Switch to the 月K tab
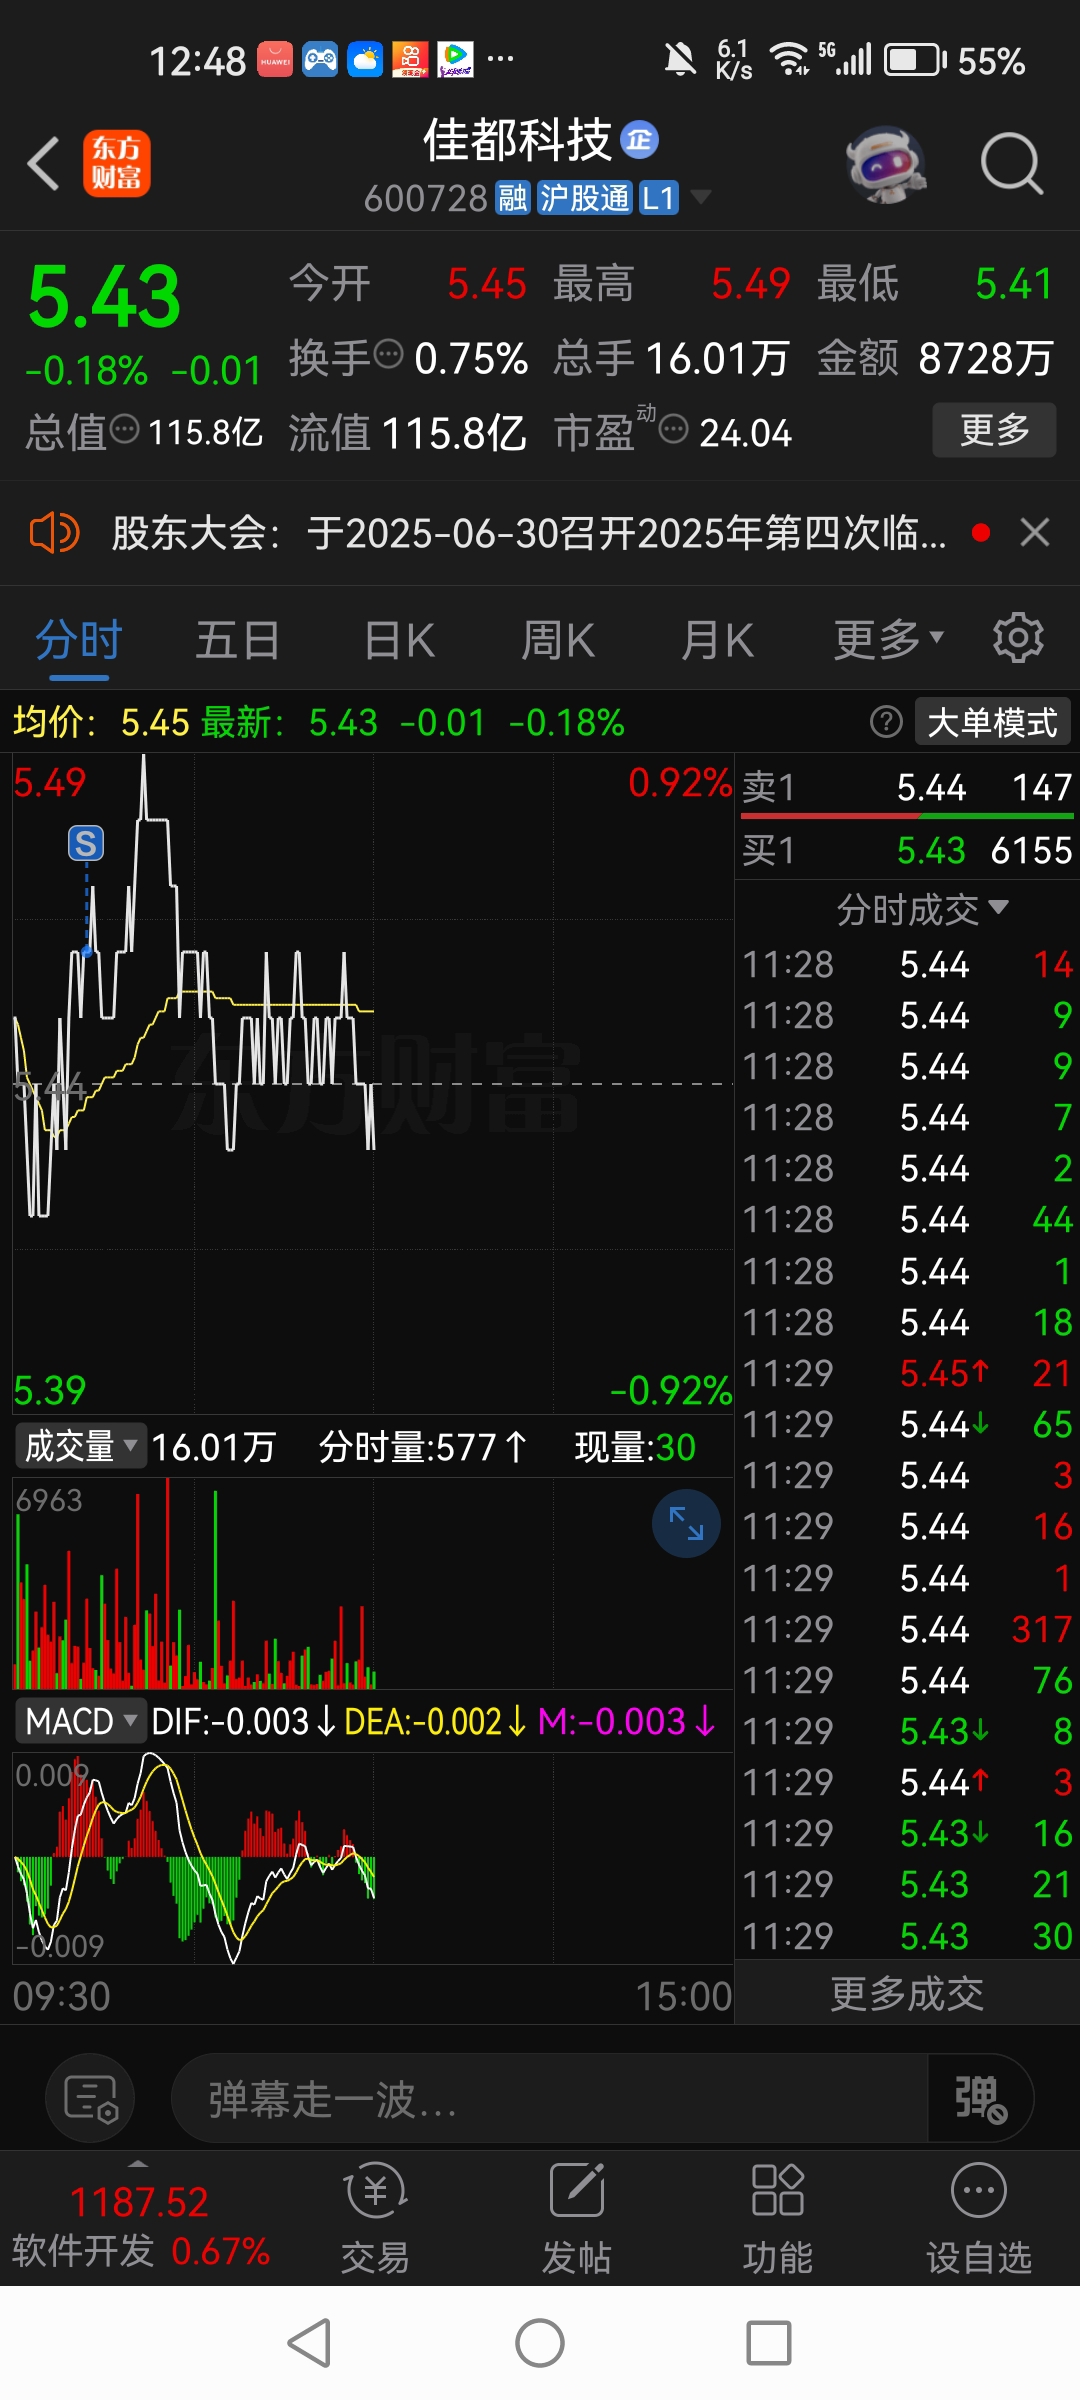Viewport: 1080px width, 2400px height. tap(717, 640)
